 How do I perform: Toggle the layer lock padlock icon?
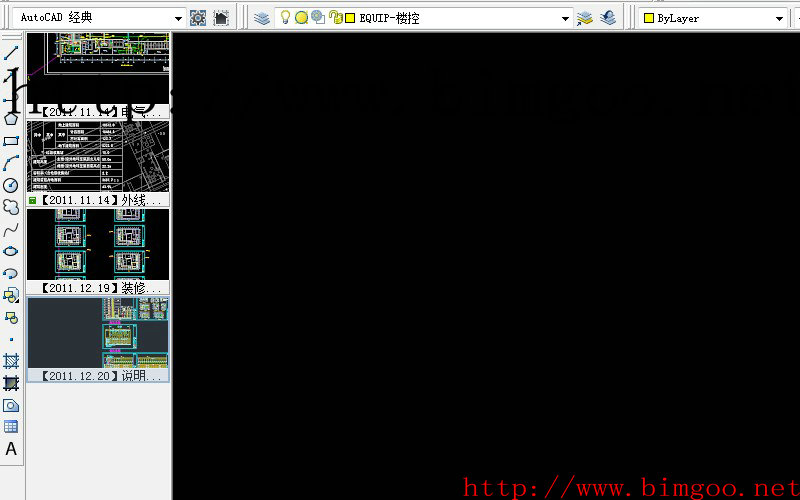pos(335,18)
